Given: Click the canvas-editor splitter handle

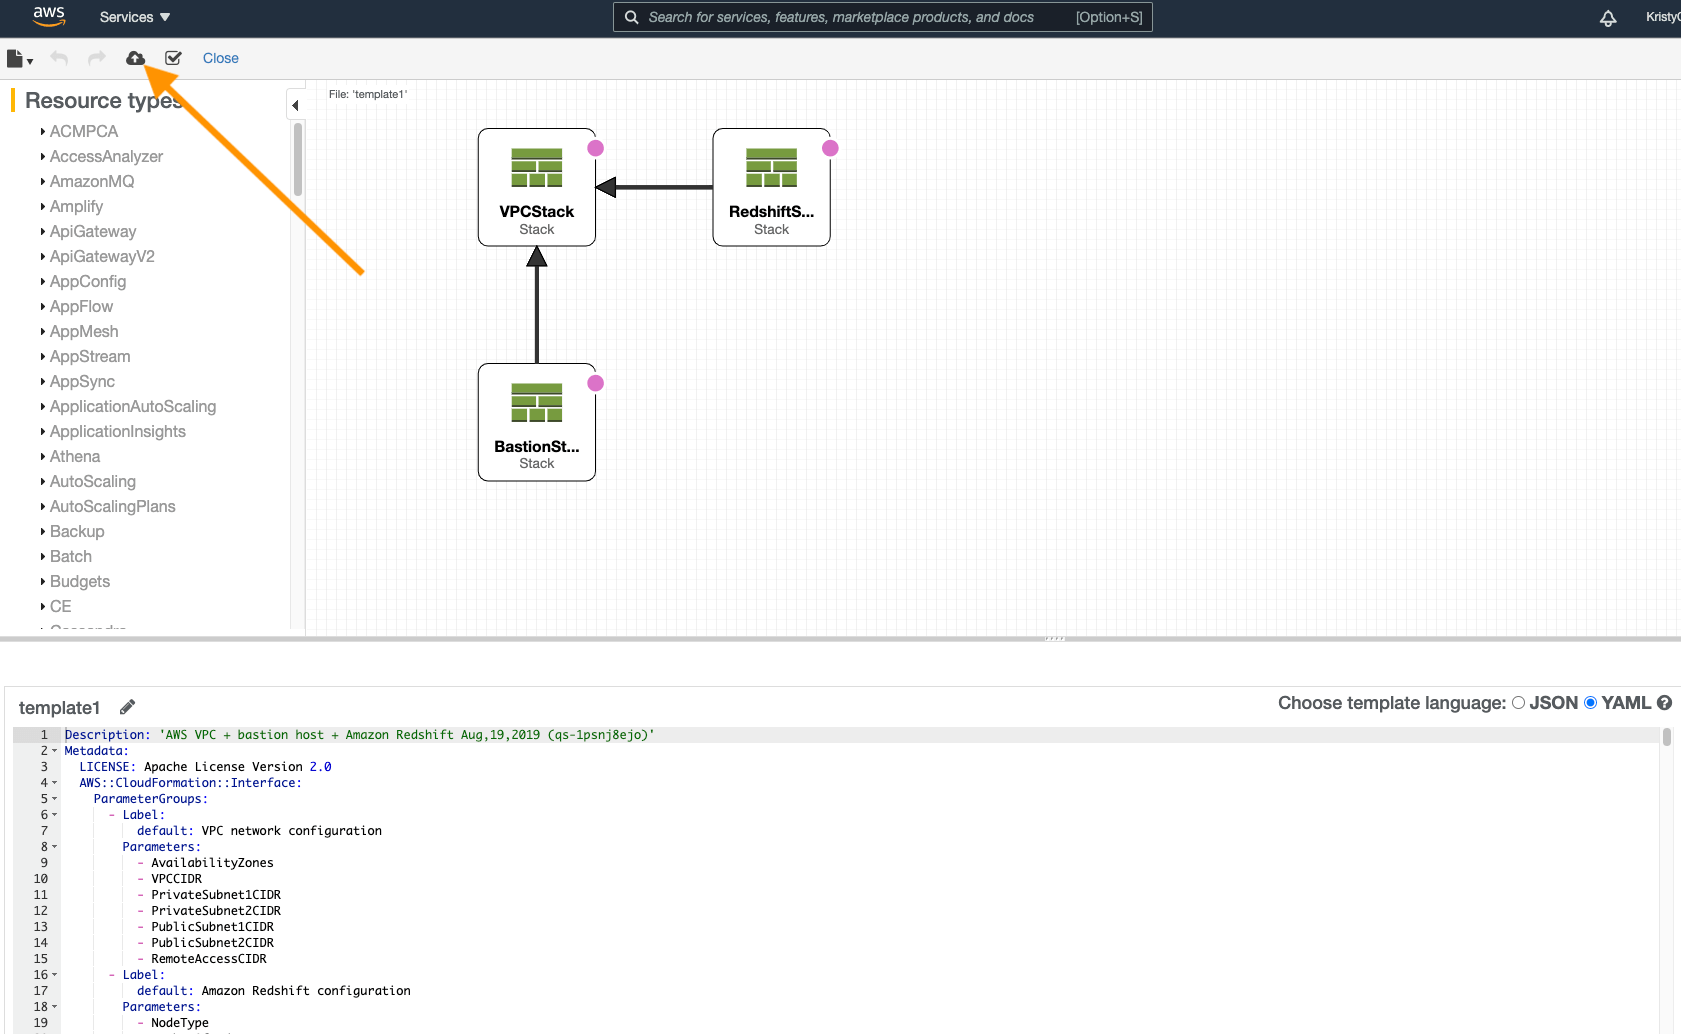Looking at the screenshot, I should (1054, 638).
